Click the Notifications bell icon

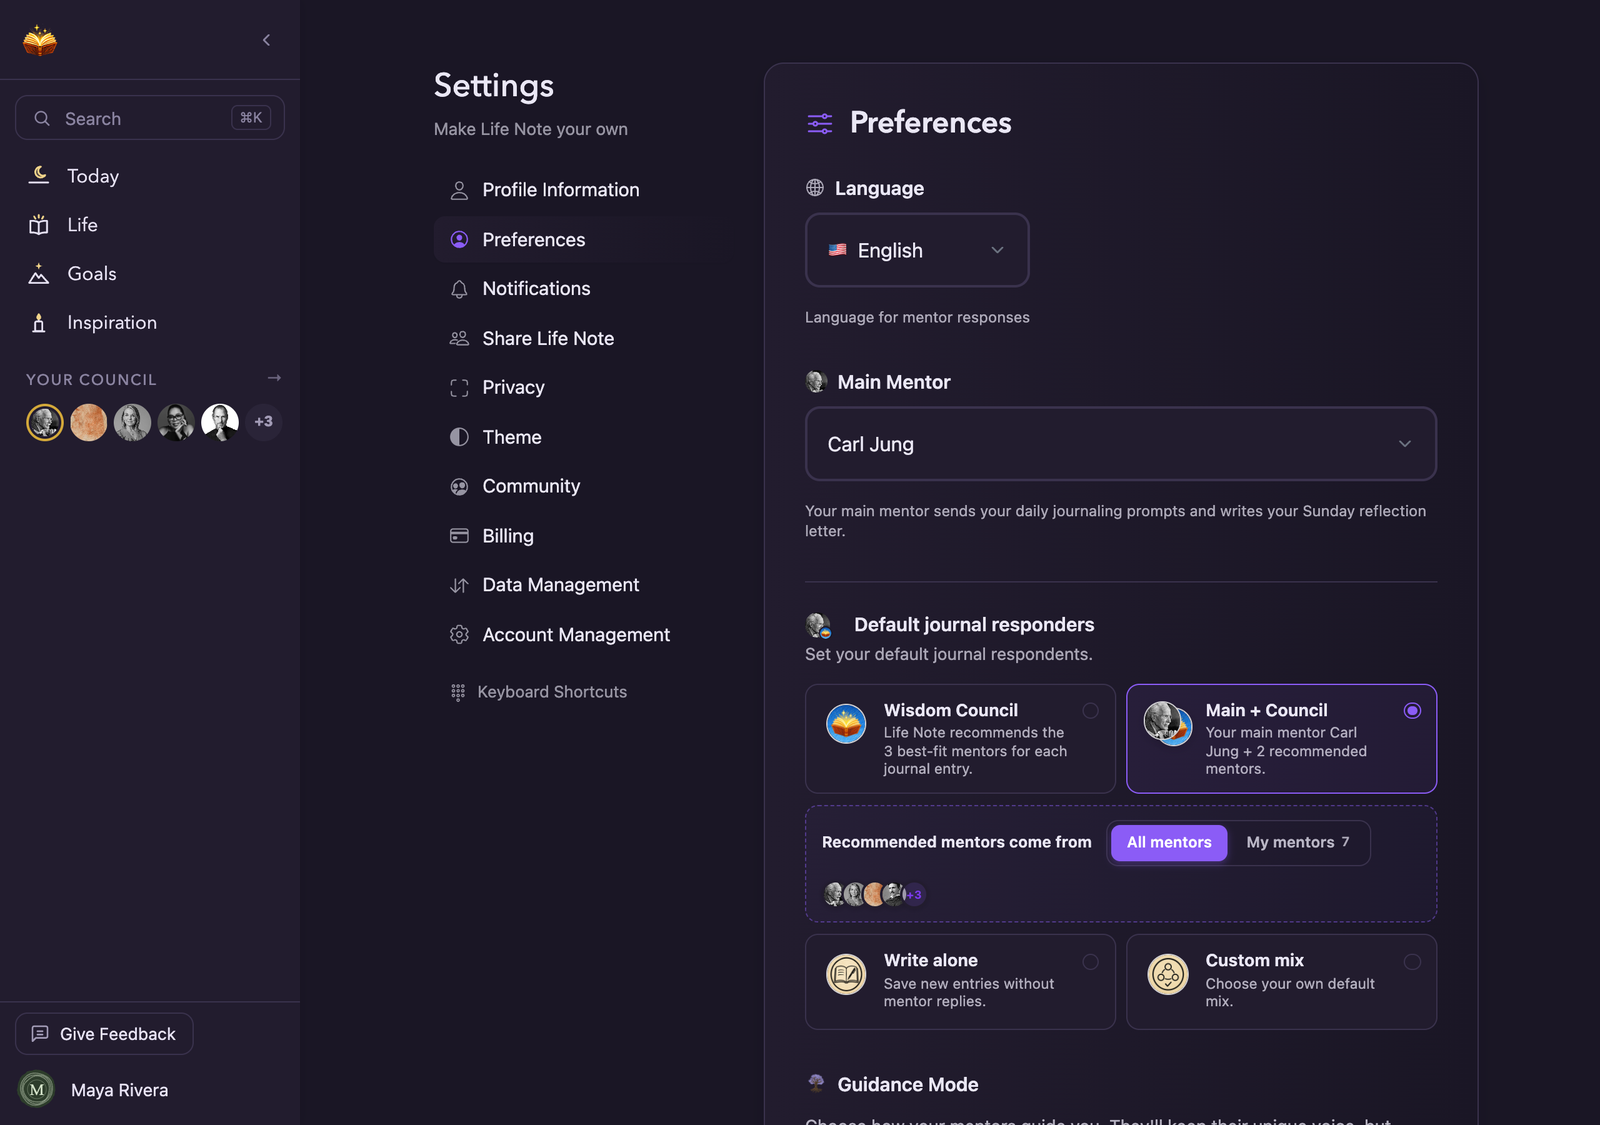459,289
